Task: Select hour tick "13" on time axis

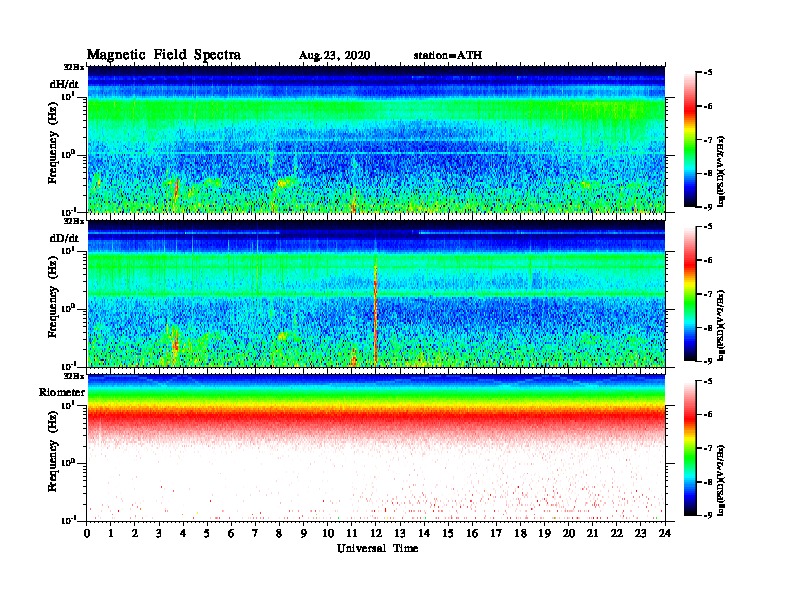Action: click(400, 534)
